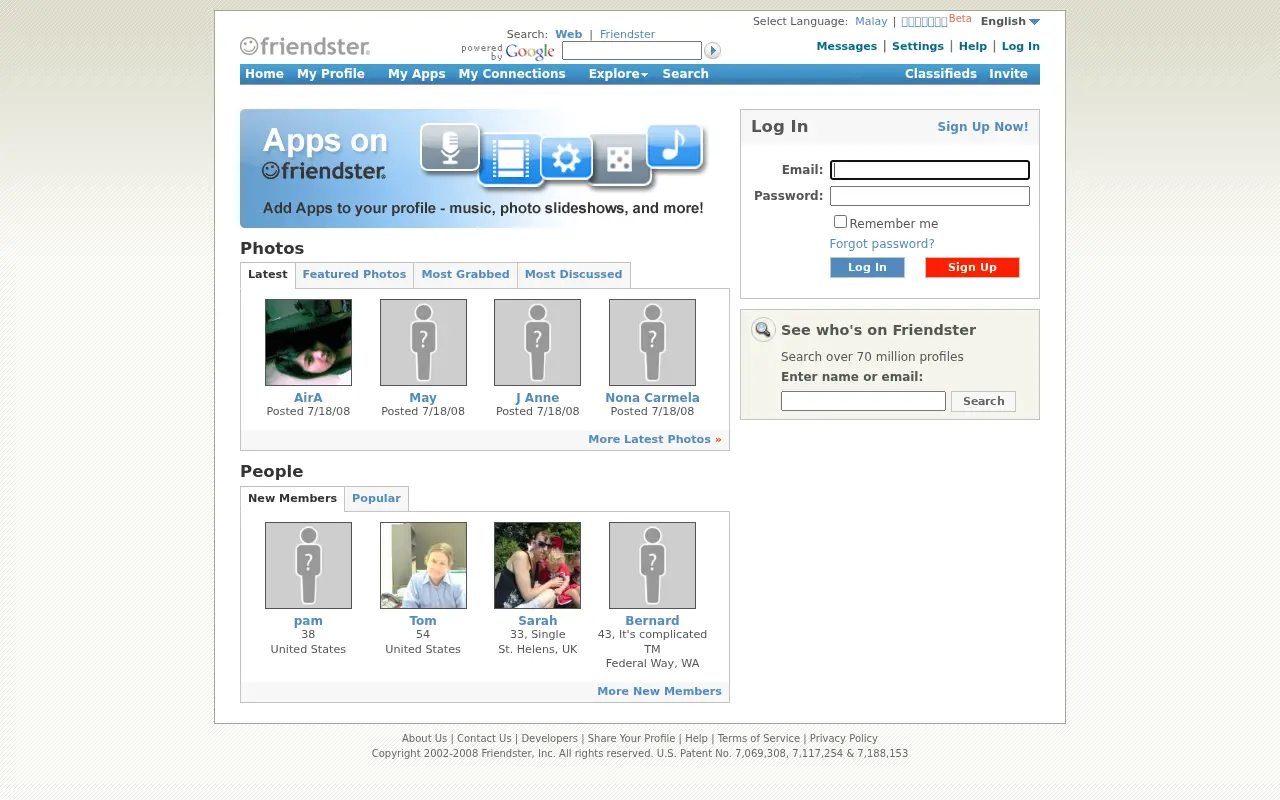Open Nona Carmela's placeholder photo thumbnail
Viewport: 1280px width, 800px height.
click(652, 342)
